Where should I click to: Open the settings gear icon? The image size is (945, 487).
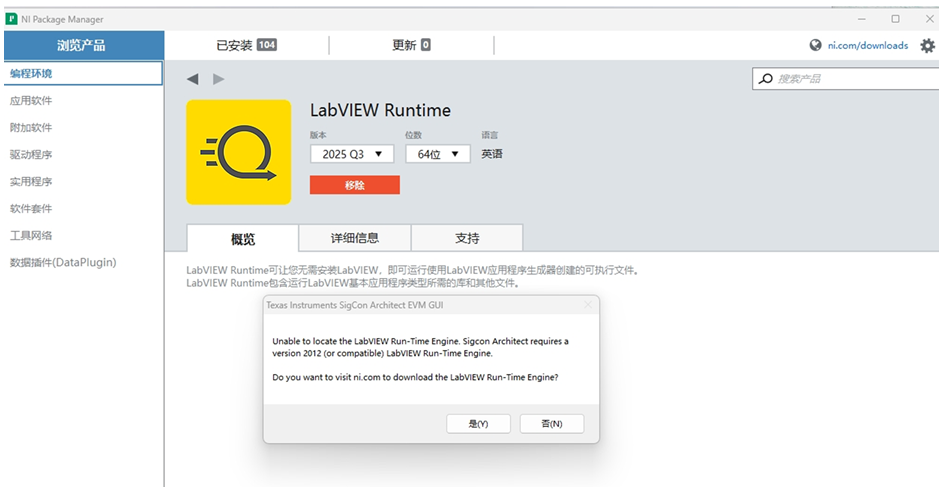click(x=927, y=45)
